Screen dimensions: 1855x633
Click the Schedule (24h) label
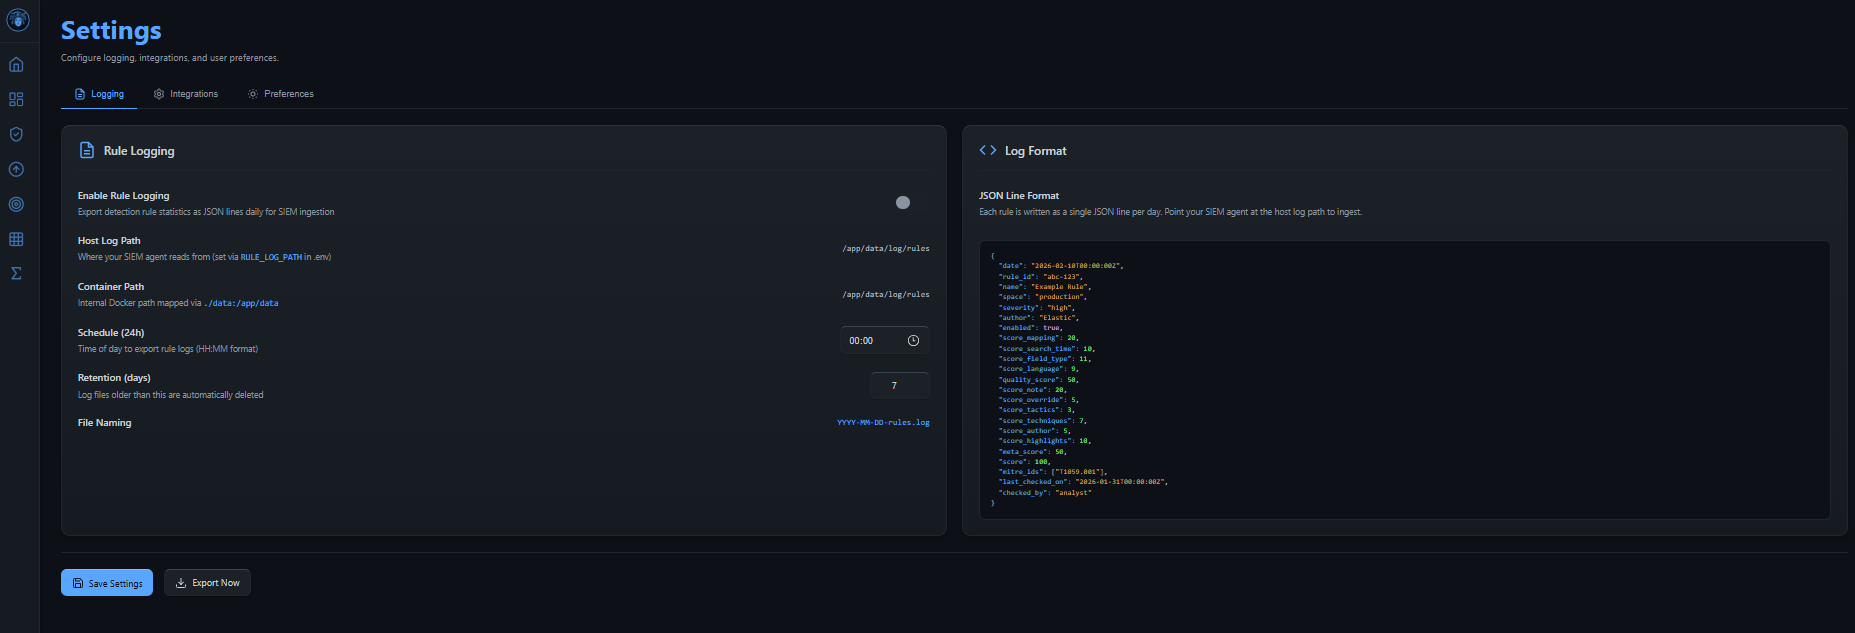click(x=111, y=333)
